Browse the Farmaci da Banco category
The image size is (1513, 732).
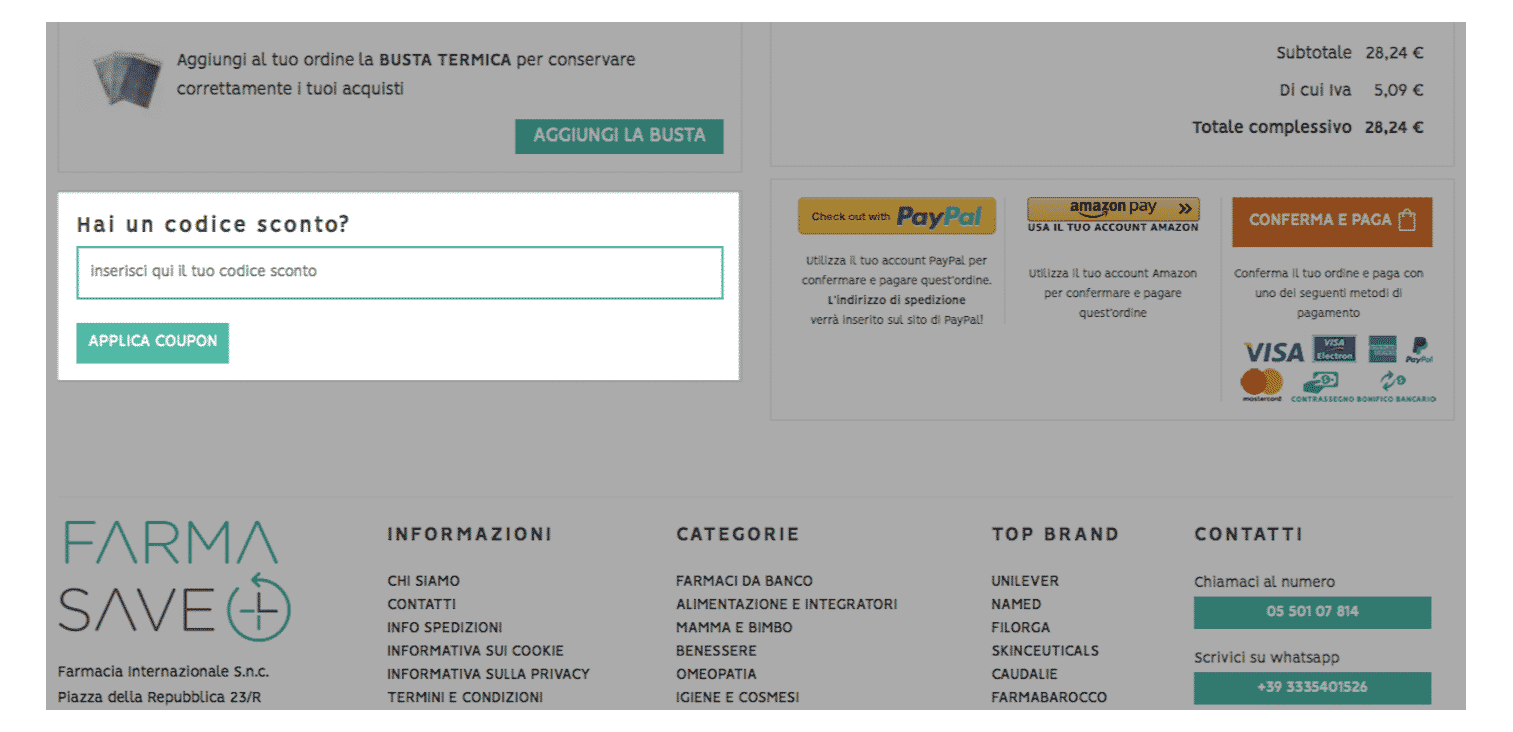(744, 581)
